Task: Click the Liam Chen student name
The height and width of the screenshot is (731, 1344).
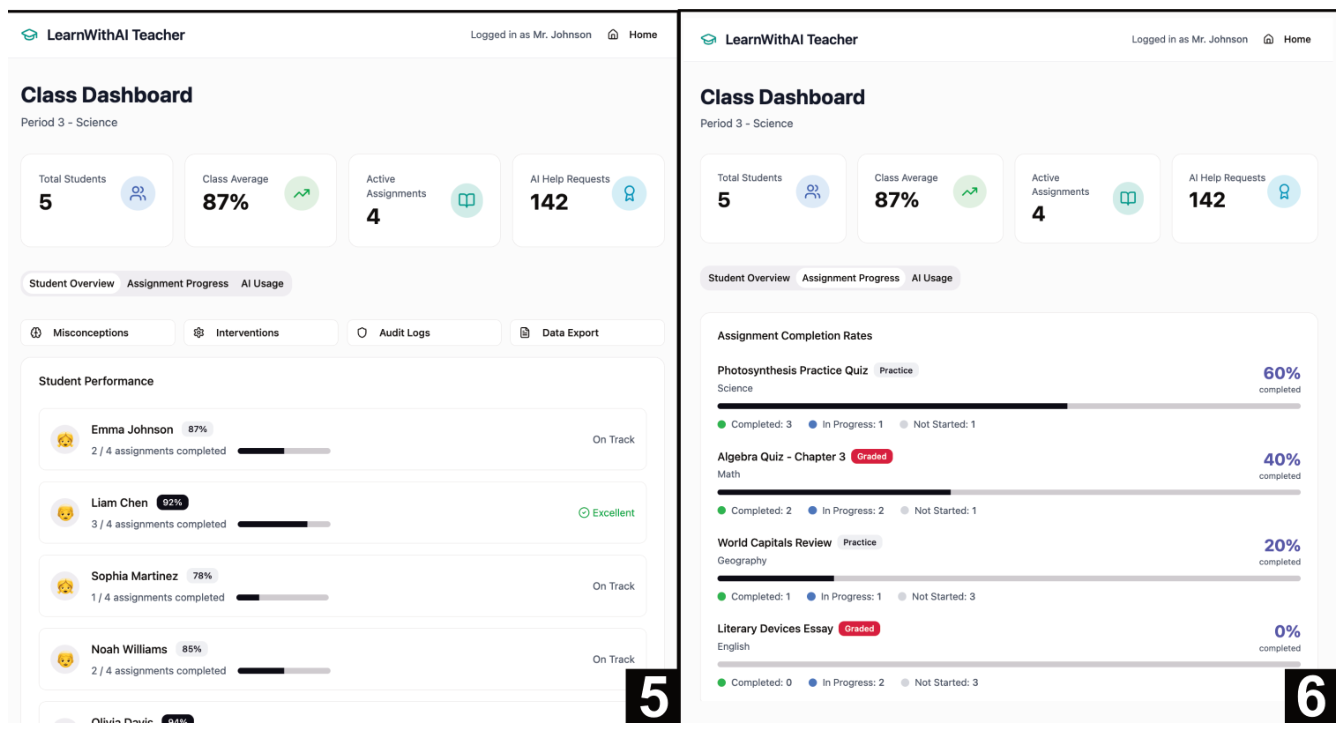Action: click(120, 503)
